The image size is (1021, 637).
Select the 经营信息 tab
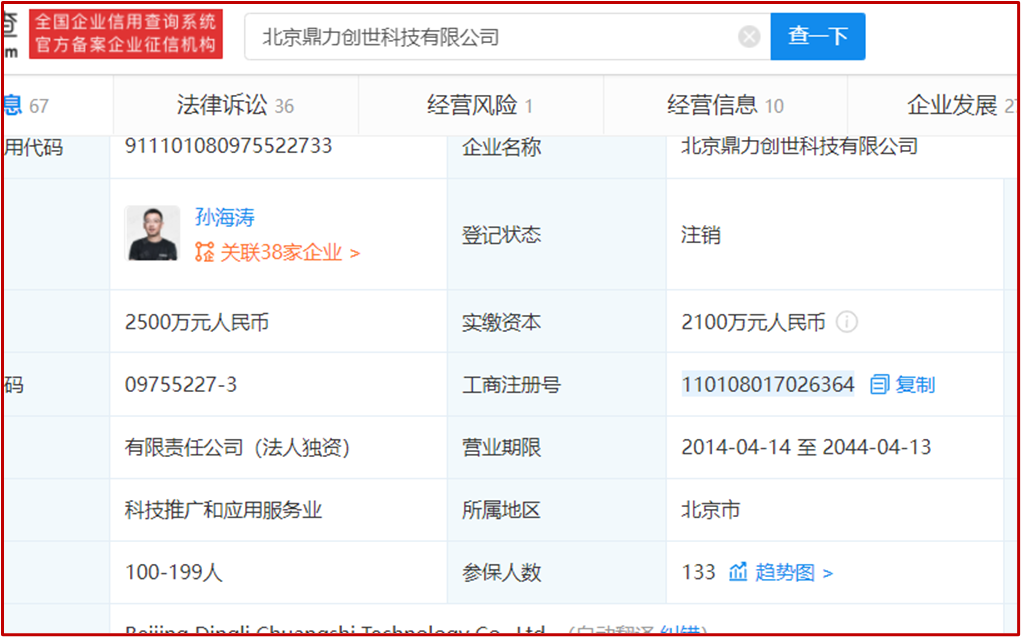click(725, 105)
